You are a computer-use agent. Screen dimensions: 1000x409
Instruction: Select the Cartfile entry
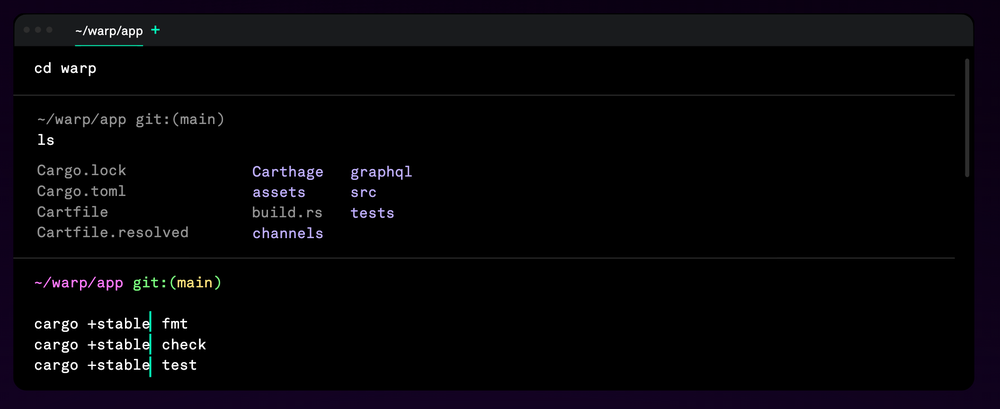[73, 212]
